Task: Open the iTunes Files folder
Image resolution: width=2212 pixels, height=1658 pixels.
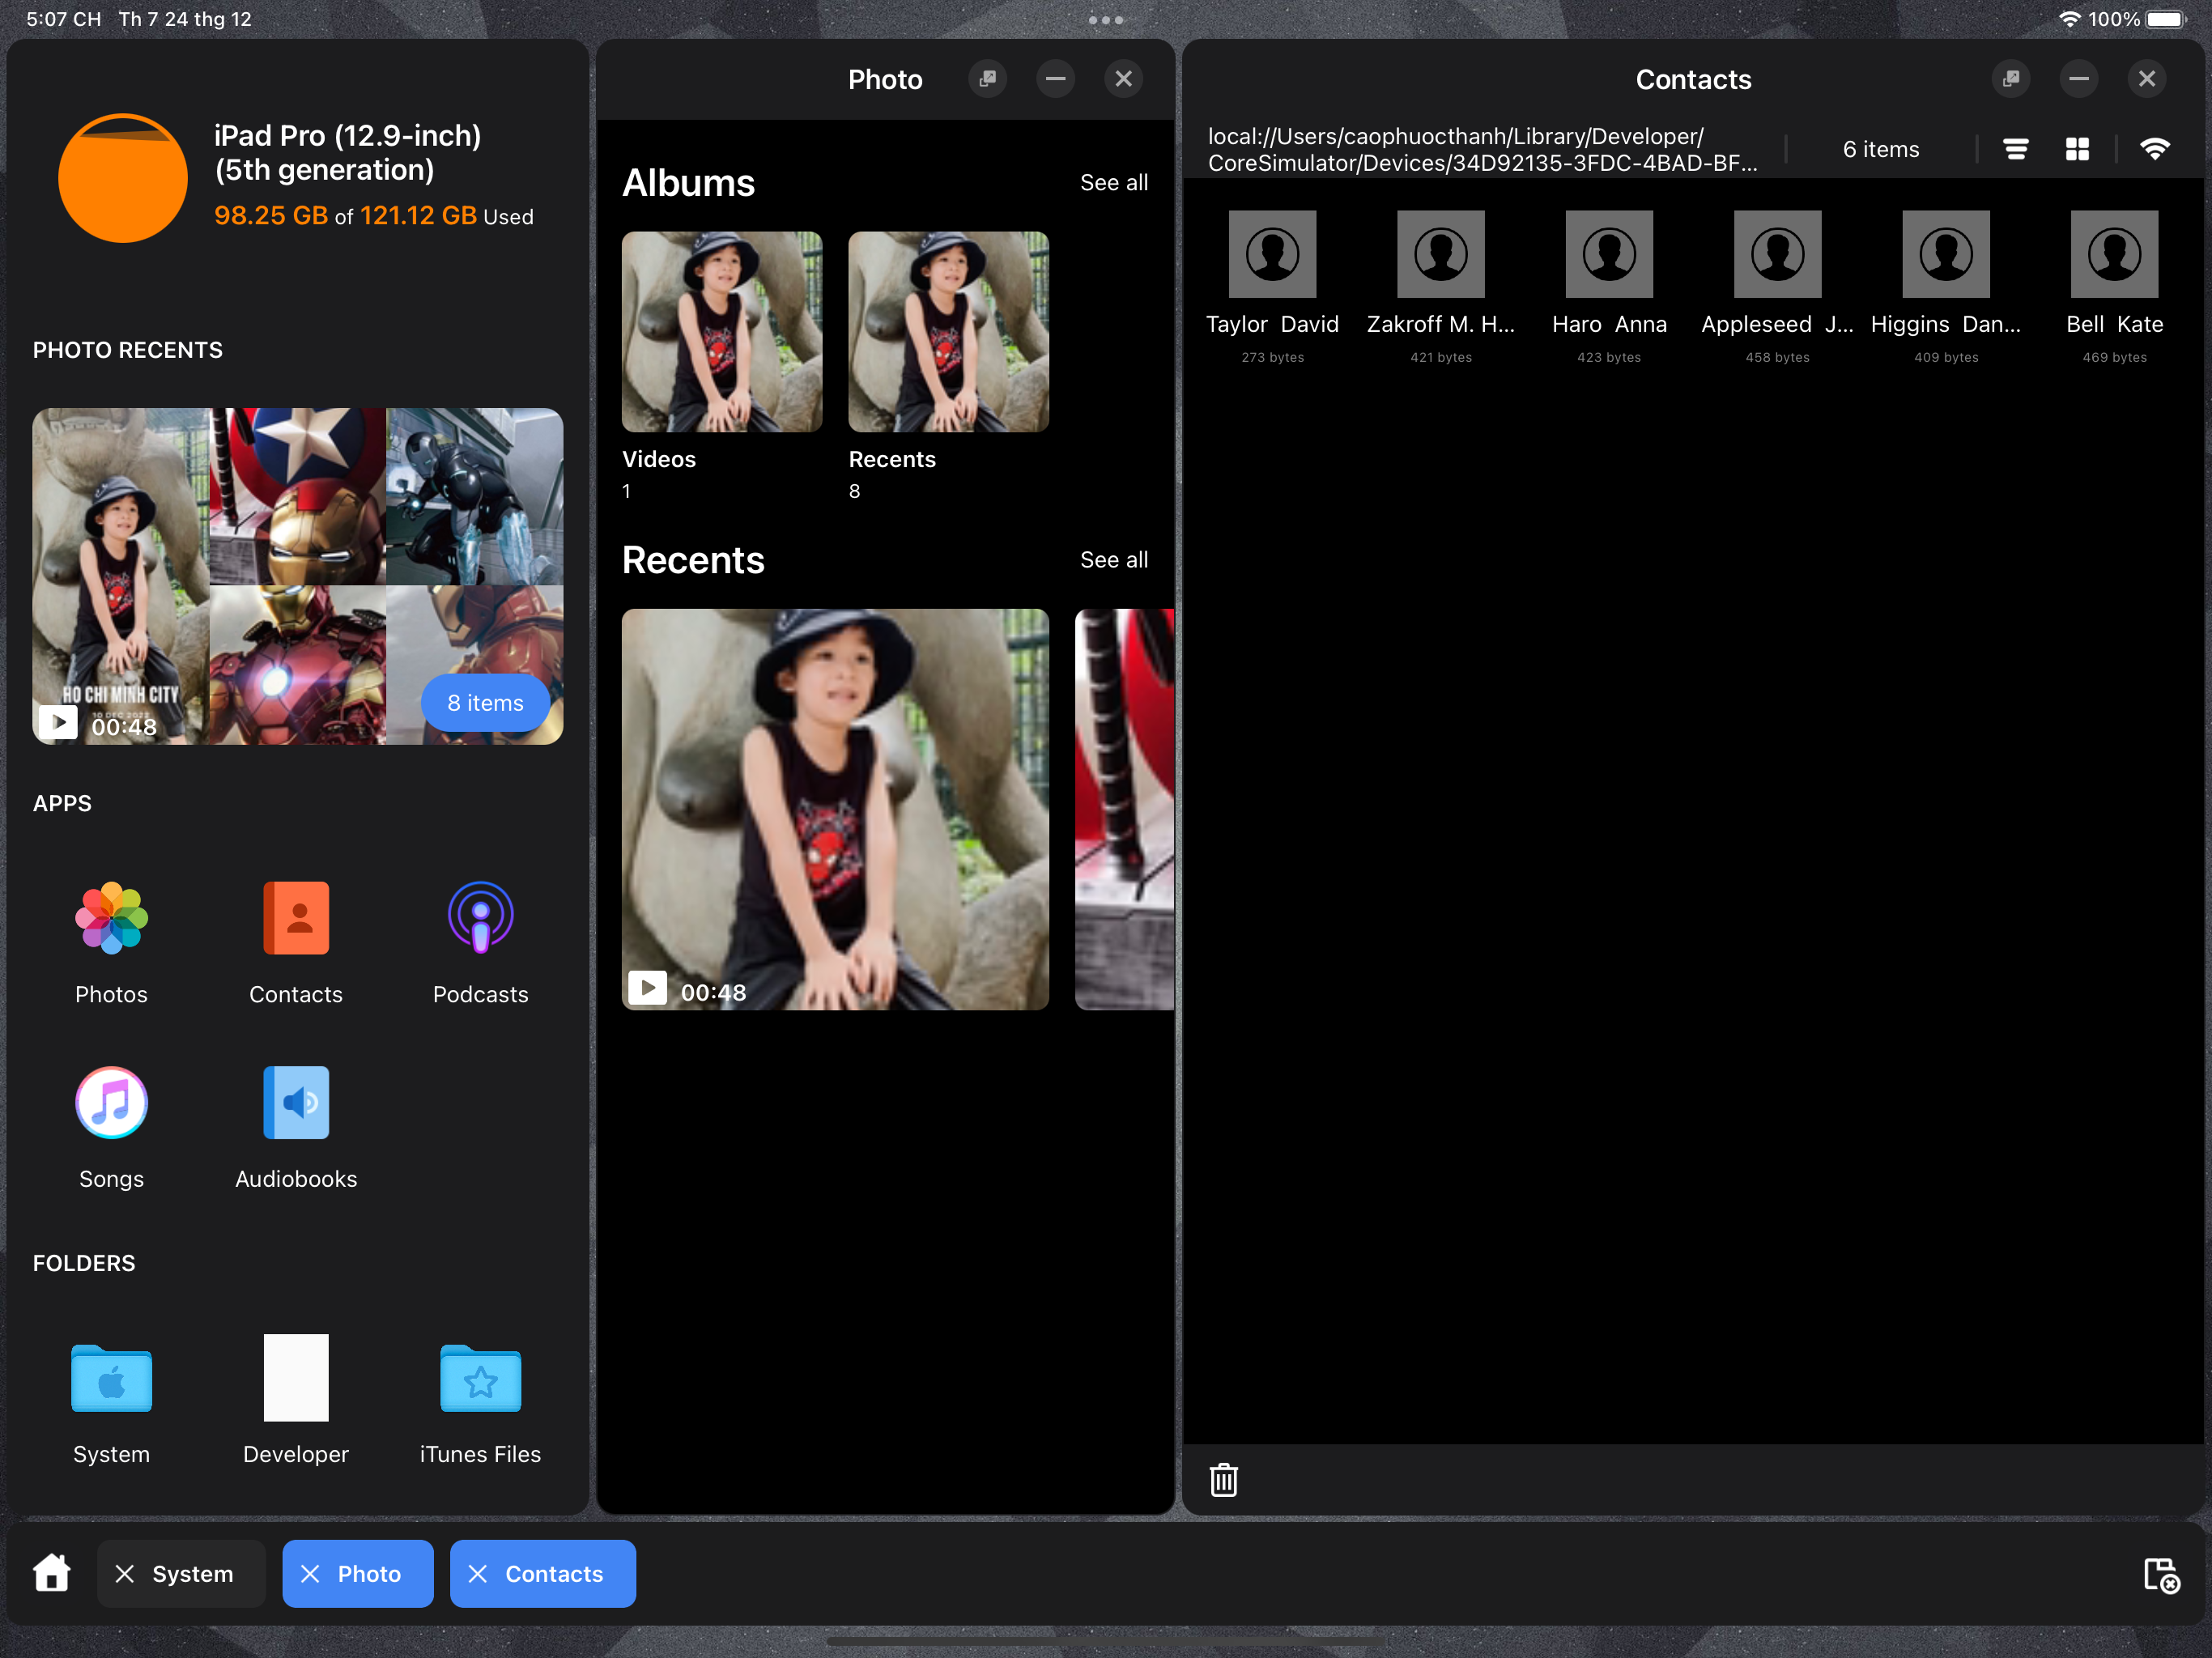Action: click(x=480, y=1378)
